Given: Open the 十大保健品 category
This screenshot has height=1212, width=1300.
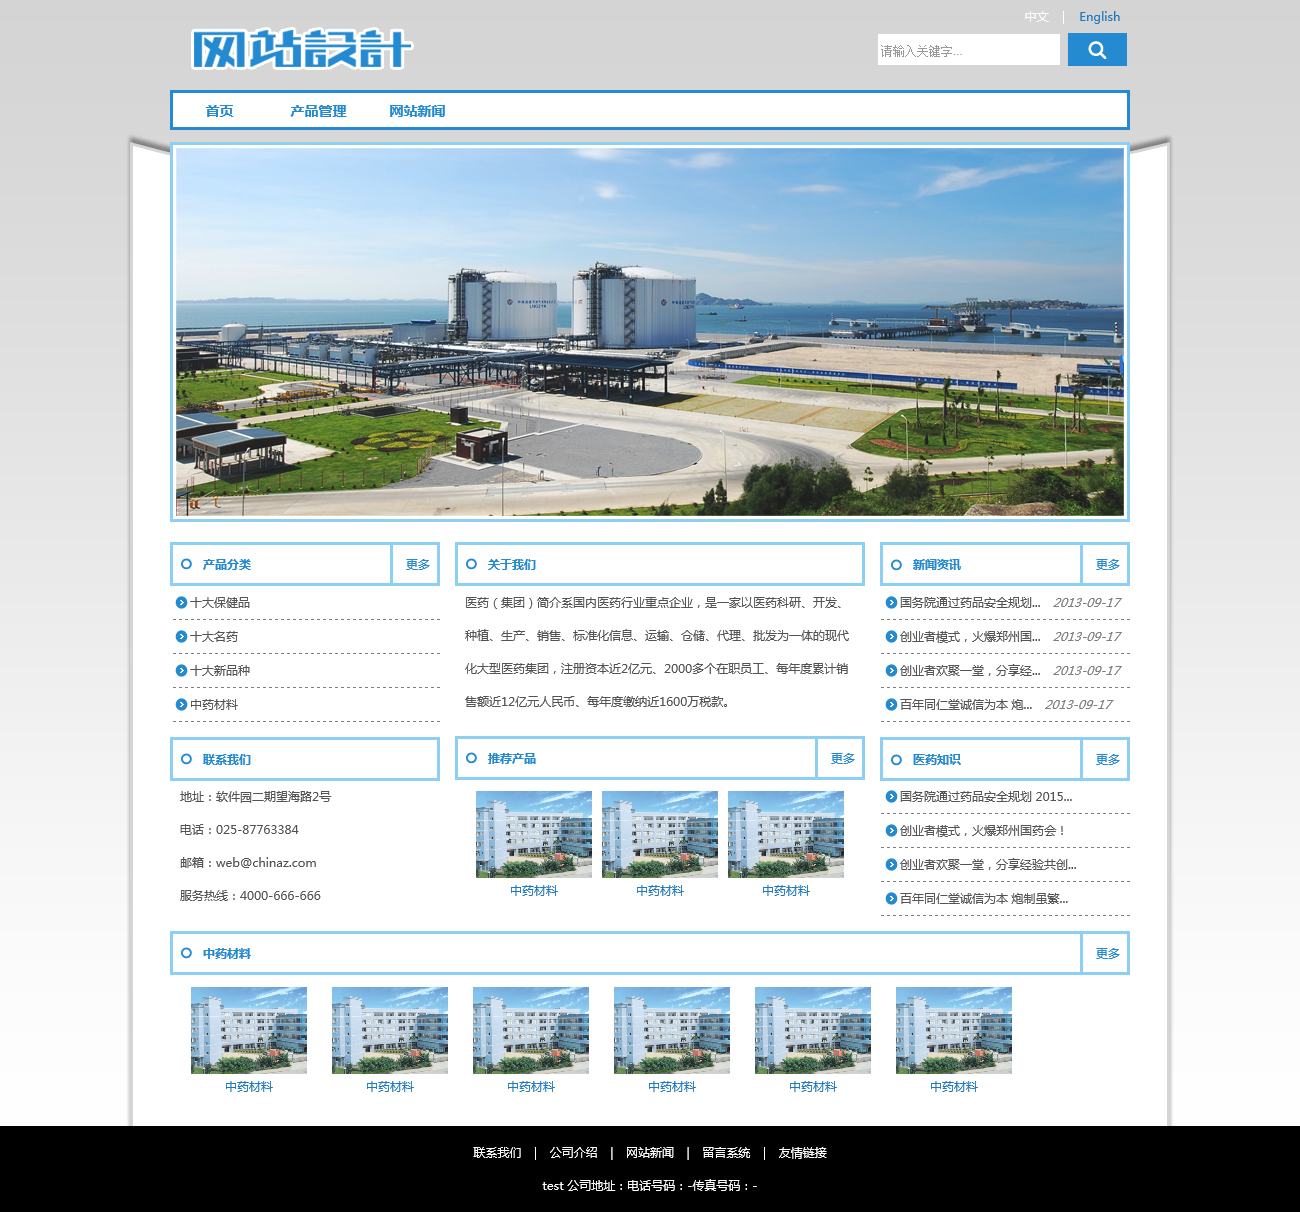Looking at the screenshot, I should [220, 602].
